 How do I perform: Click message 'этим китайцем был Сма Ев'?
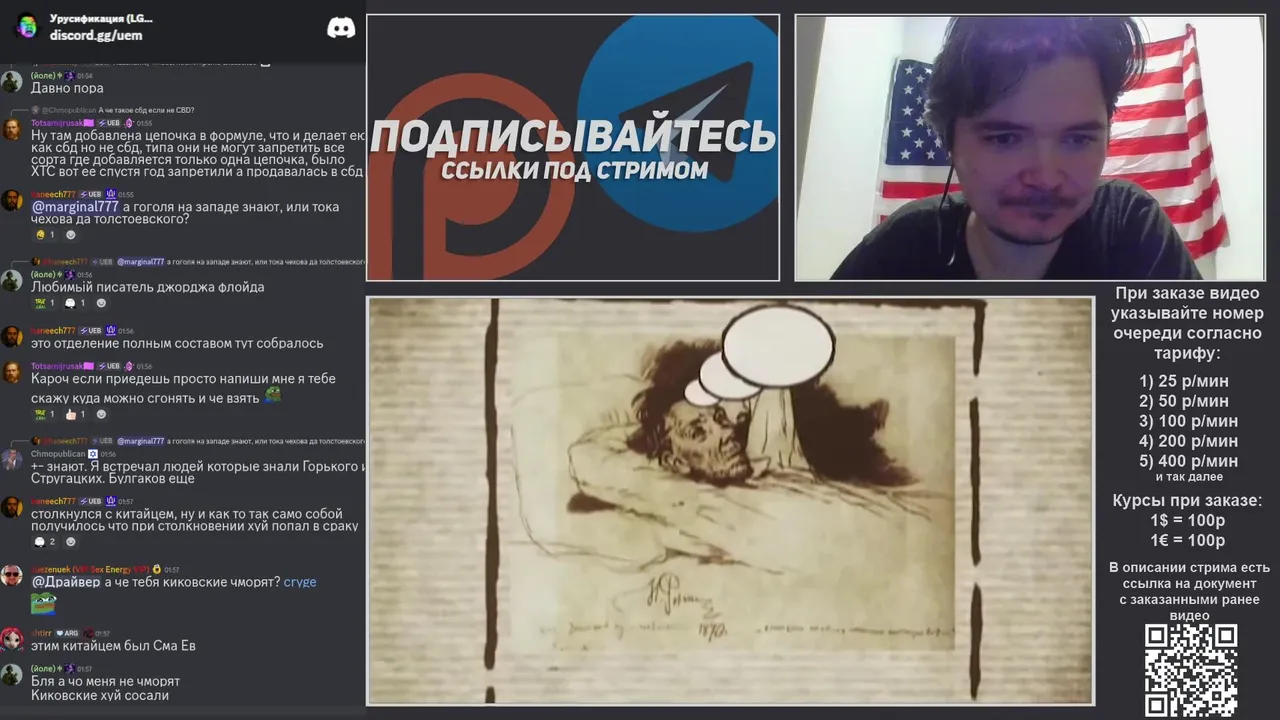click(x=113, y=646)
